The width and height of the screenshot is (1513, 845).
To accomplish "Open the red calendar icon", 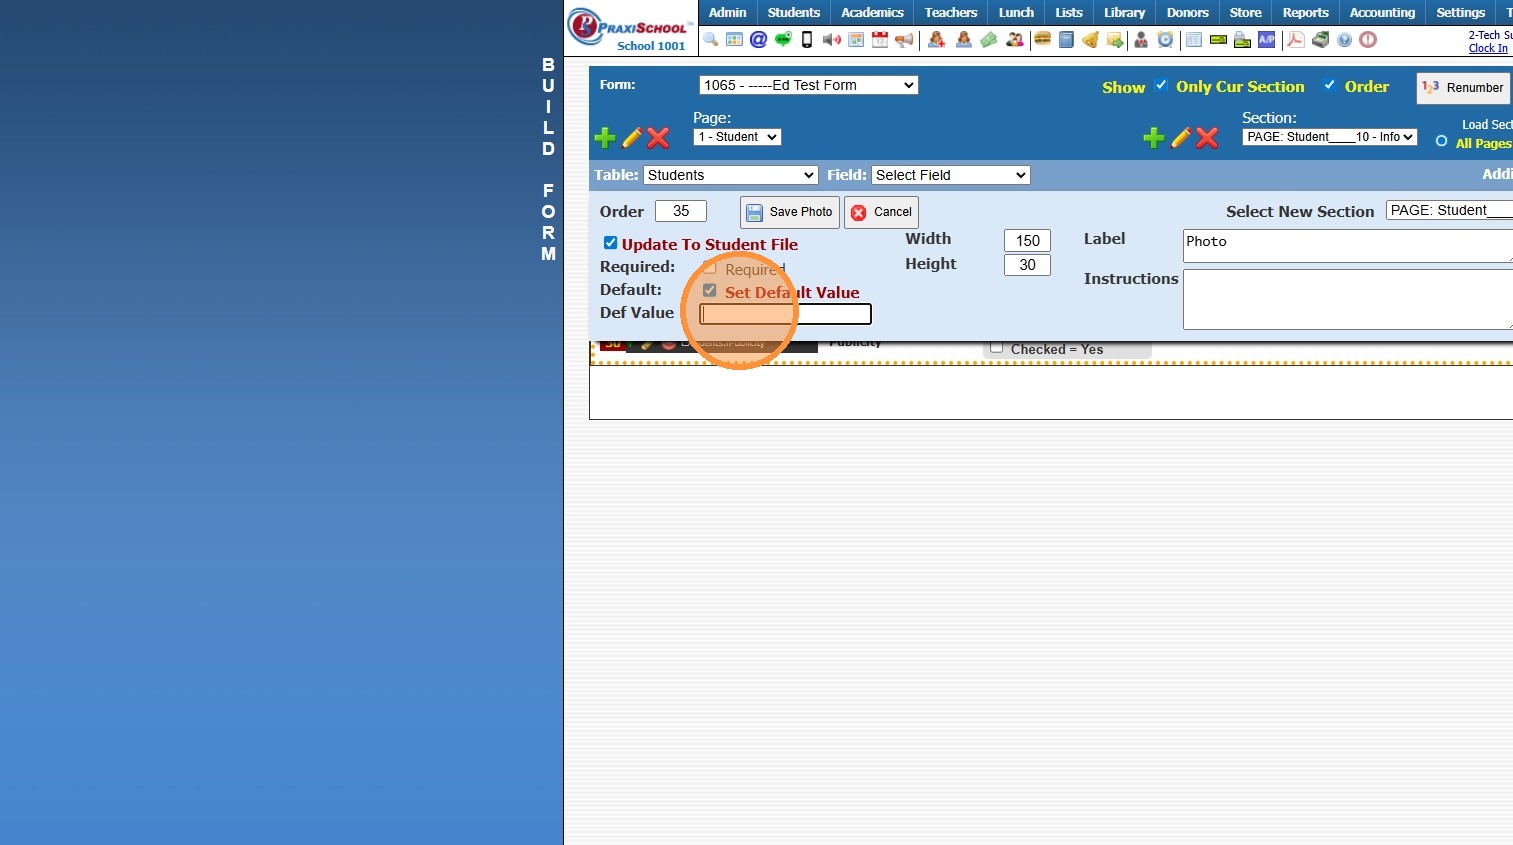I will click(880, 40).
